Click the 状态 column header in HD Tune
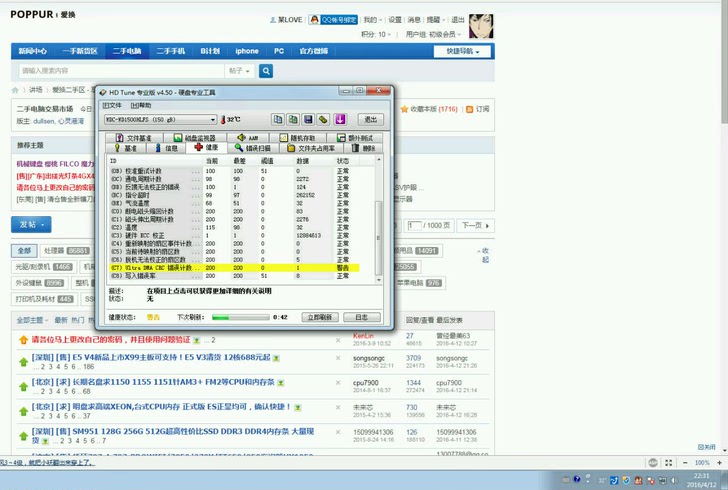728x490 pixels. (343, 161)
